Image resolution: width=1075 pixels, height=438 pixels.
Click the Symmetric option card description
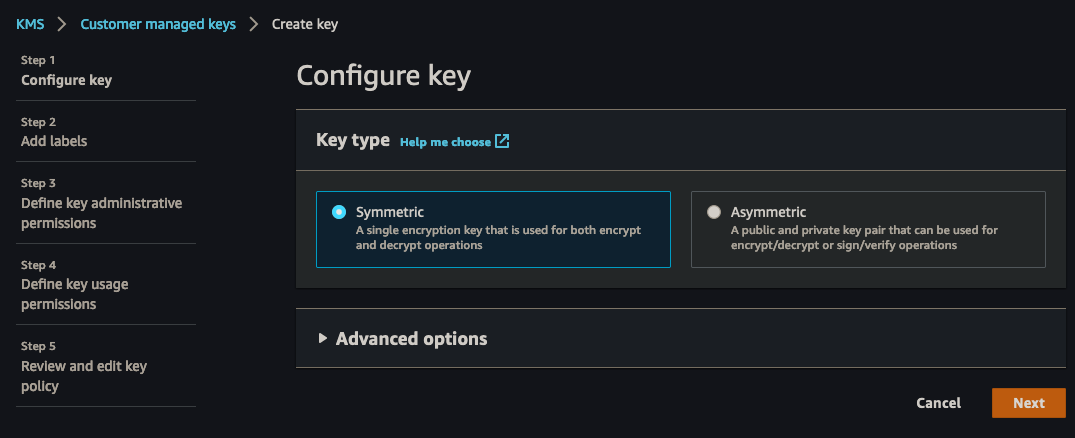click(498, 237)
